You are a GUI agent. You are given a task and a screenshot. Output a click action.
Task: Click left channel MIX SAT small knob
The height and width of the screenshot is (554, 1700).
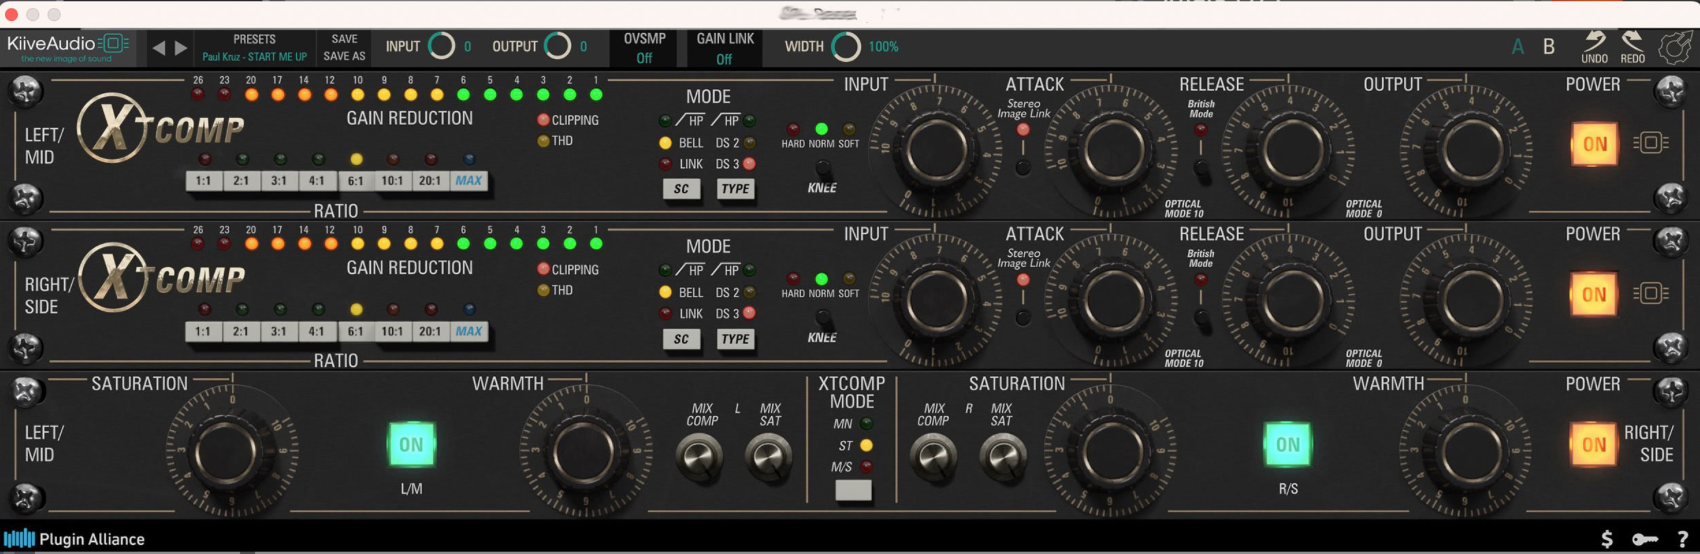[768, 457]
